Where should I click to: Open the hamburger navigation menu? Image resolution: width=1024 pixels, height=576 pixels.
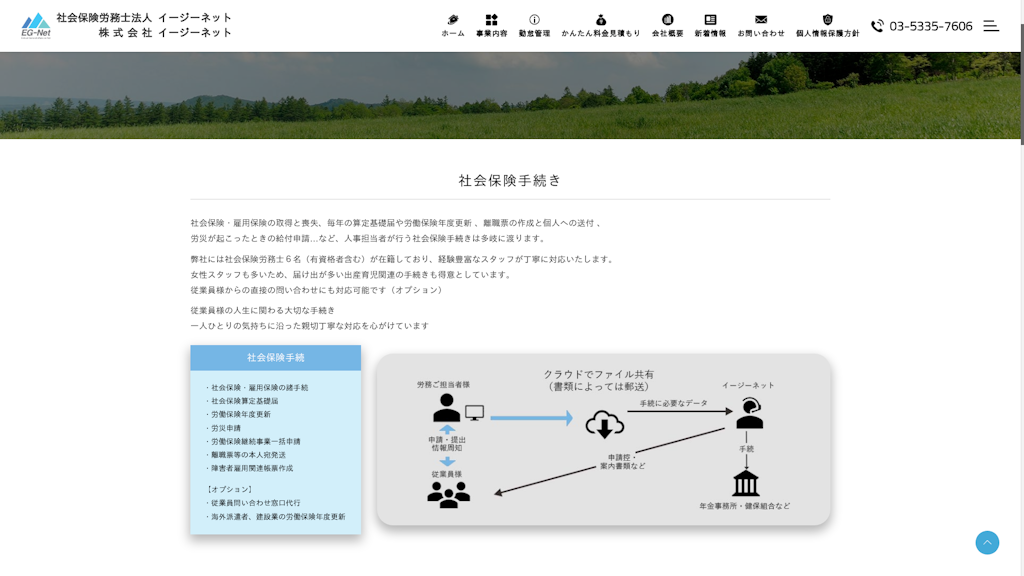[992, 26]
